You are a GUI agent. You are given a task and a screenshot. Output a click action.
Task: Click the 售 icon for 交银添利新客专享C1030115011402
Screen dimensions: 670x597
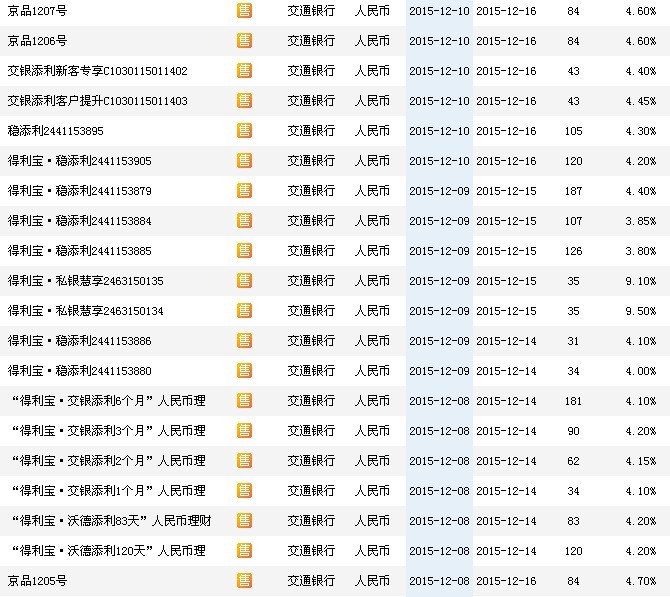[244, 71]
